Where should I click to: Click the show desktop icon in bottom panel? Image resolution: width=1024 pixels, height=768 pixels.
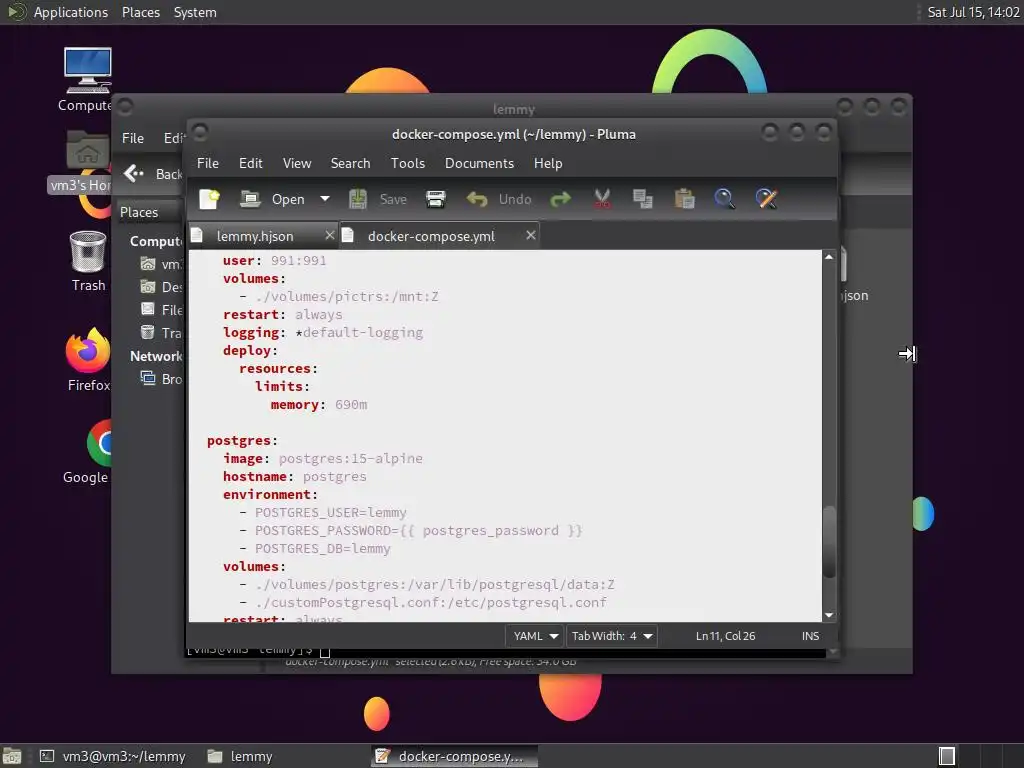coord(12,756)
